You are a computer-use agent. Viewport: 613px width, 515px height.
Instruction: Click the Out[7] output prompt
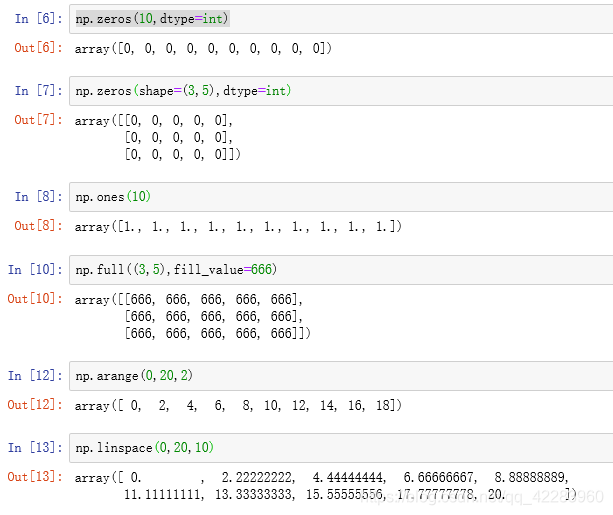click(x=38, y=120)
